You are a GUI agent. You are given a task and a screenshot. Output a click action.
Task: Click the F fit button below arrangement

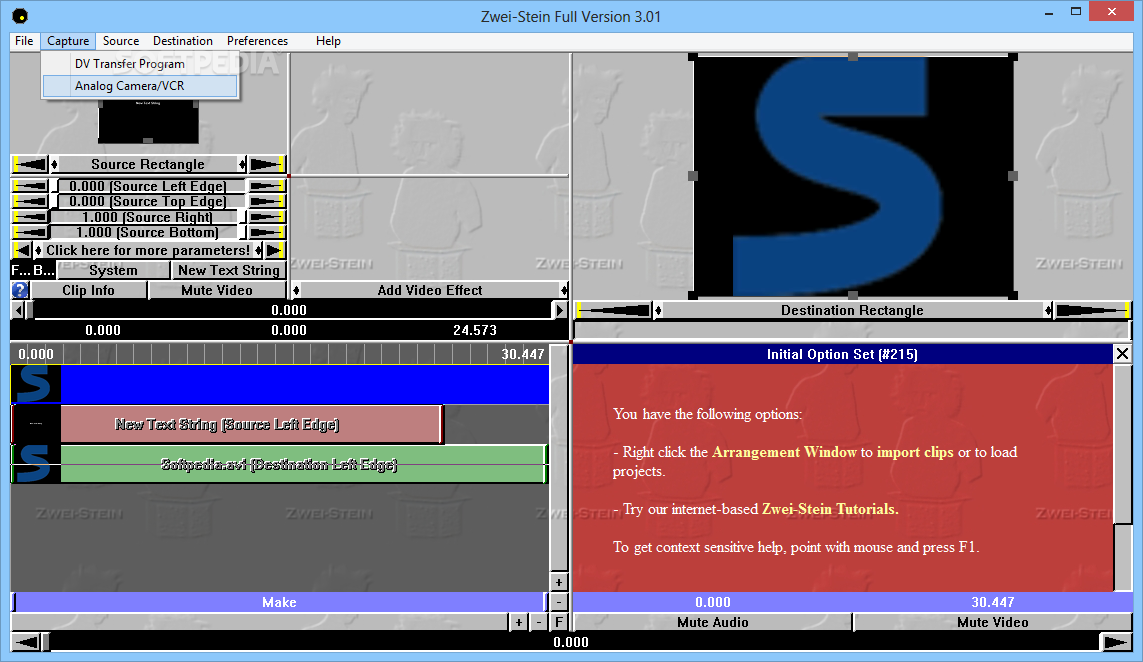click(x=558, y=622)
